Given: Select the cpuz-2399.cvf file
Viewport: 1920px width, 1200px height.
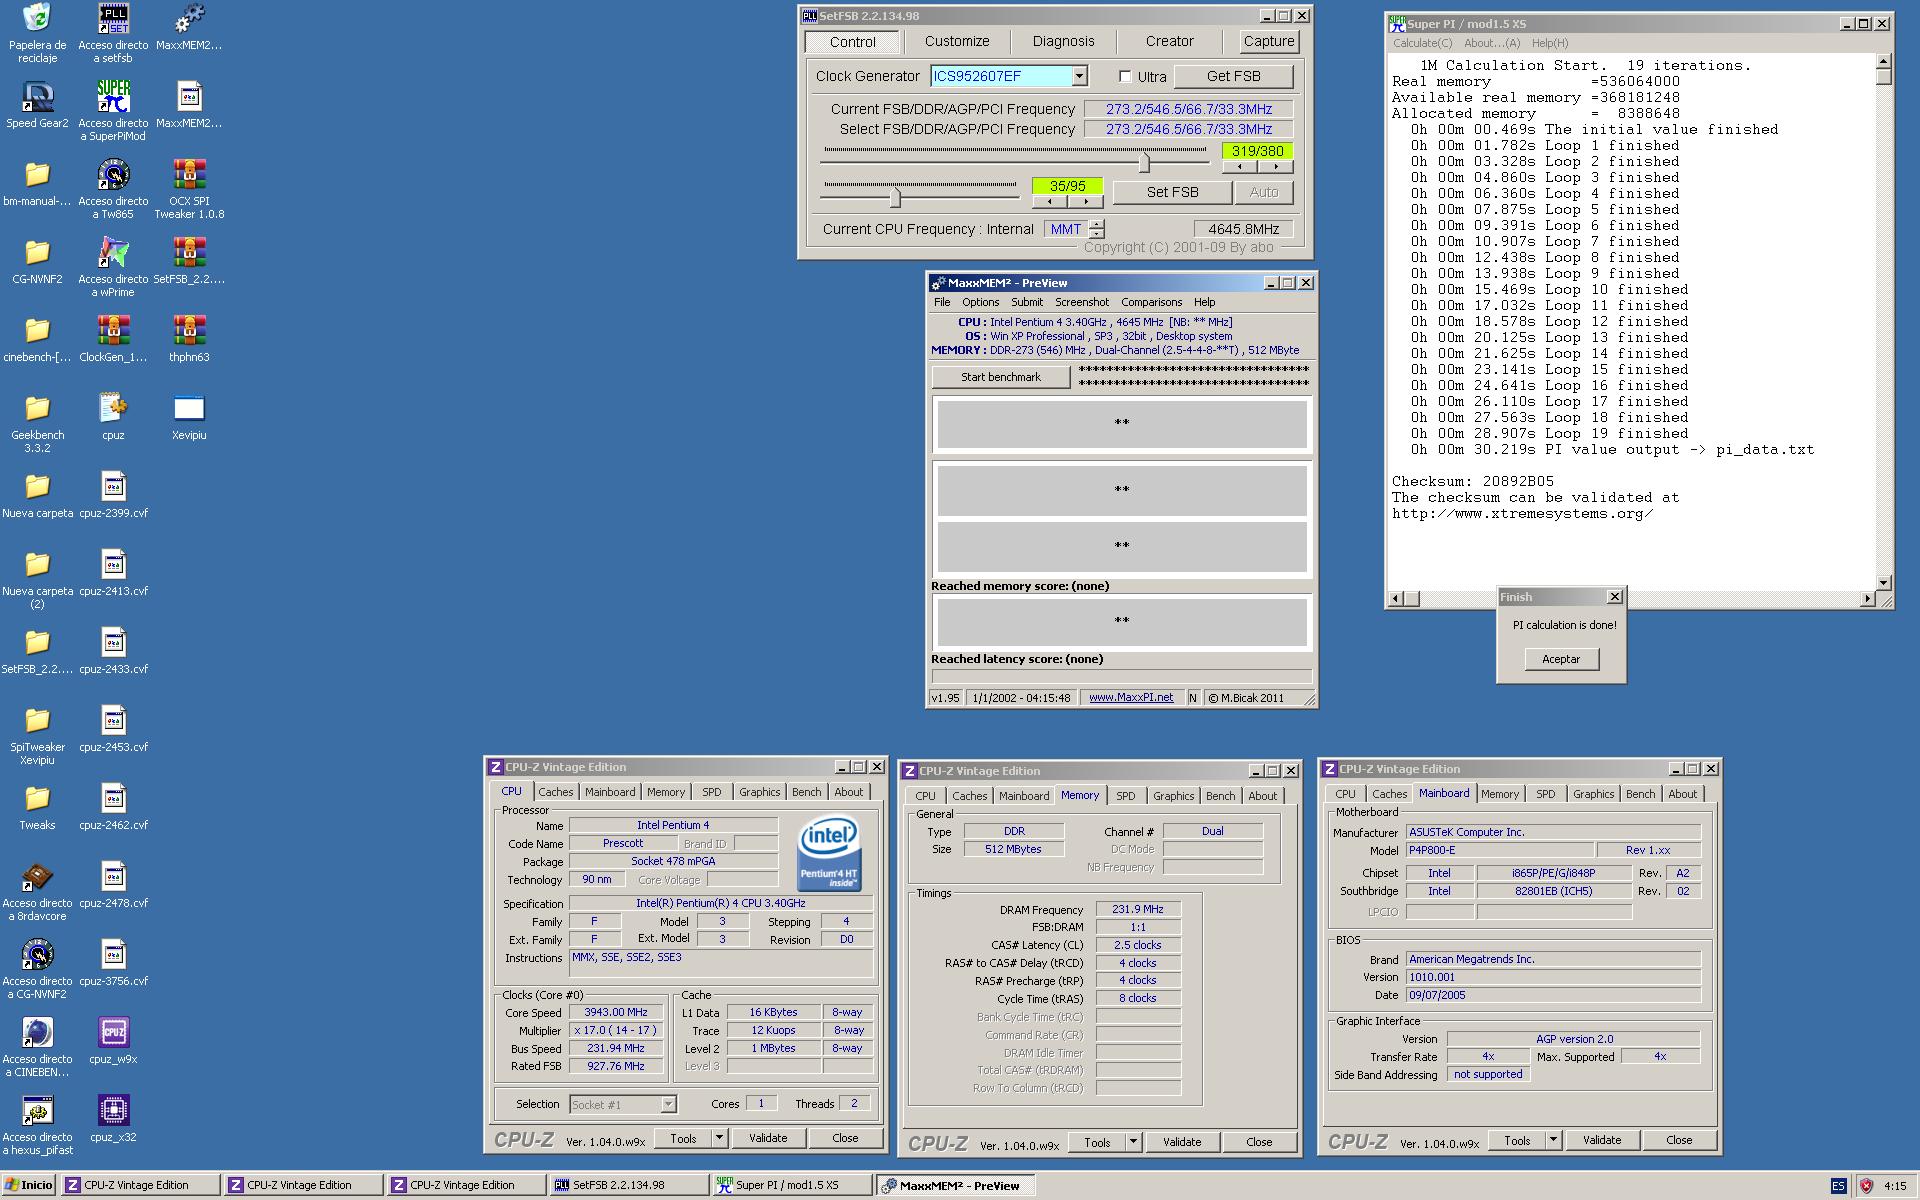Looking at the screenshot, I should click(x=113, y=494).
